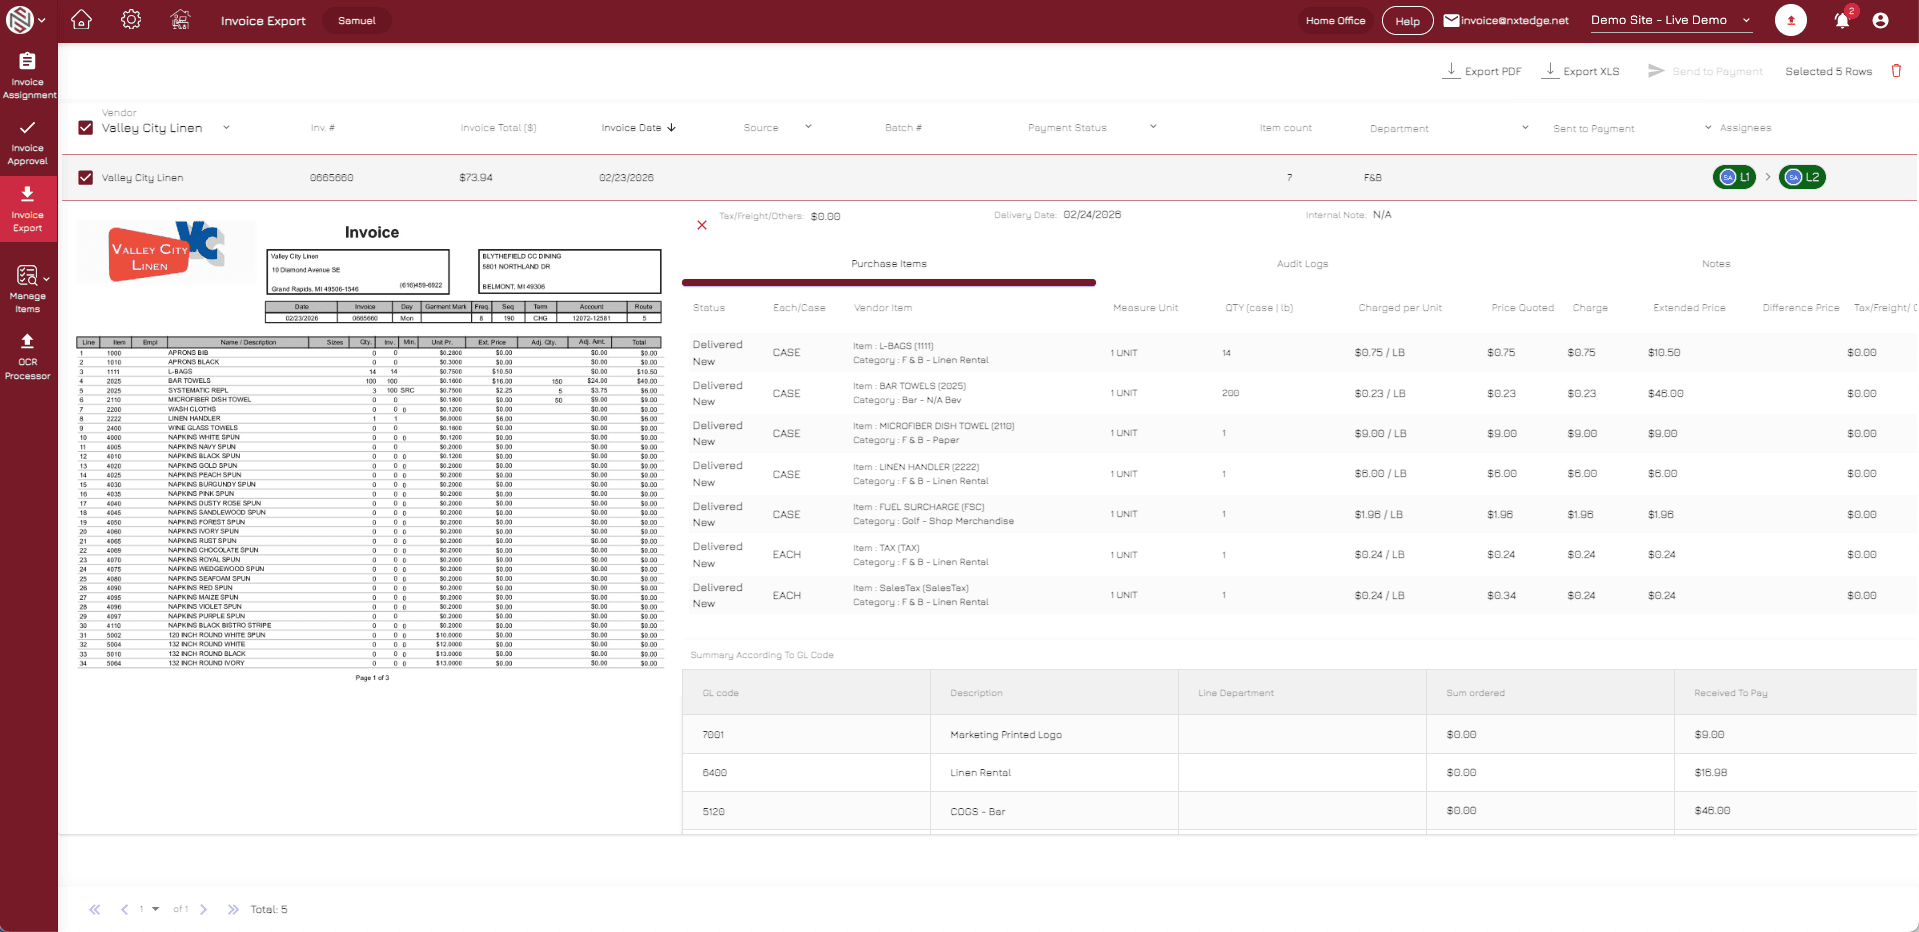Switch to Purchase Items tab

pos(888,264)
